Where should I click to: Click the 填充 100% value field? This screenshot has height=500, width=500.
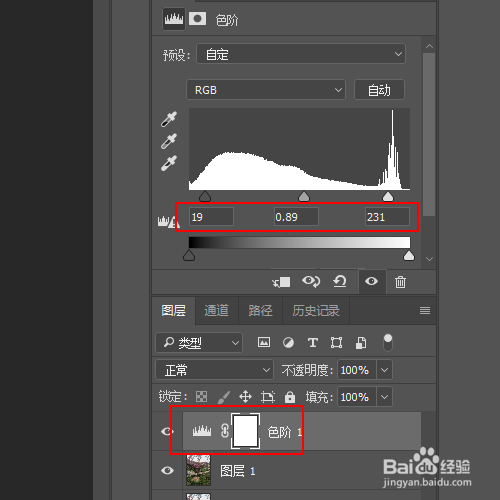click(357, 397)
